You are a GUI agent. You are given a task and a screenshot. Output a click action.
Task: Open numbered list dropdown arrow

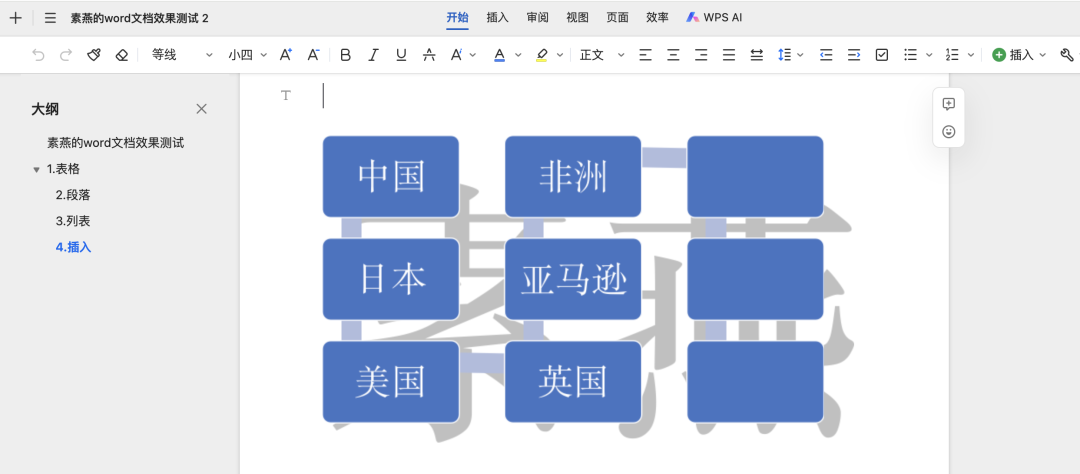(971, 55)
